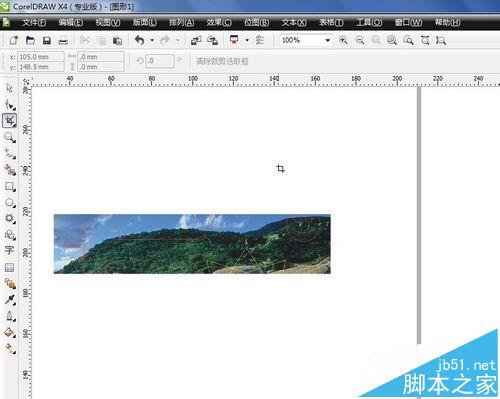The height and width of the screenshot is (399, 500).
Task: Select the Polygon tool
Action: [x=9, y=218]
